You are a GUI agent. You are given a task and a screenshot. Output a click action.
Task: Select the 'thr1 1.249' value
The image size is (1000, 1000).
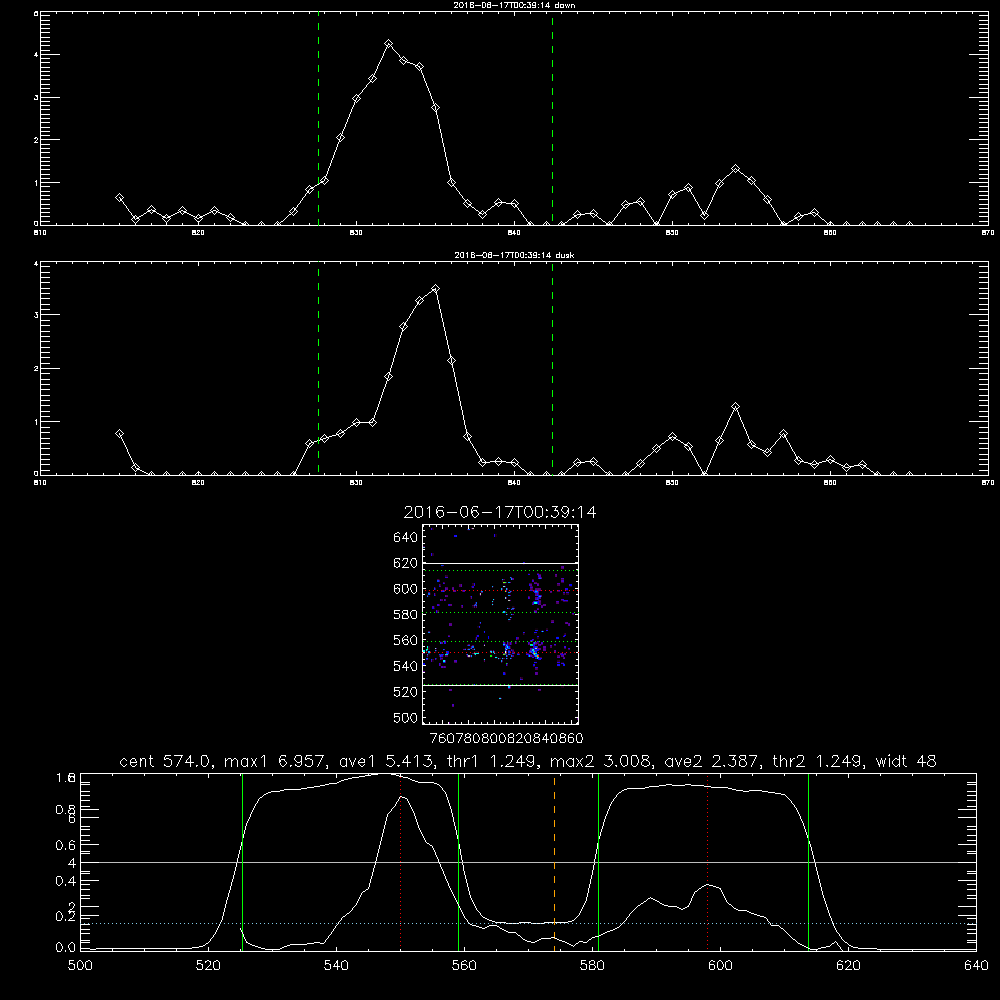tap(491, 761)
